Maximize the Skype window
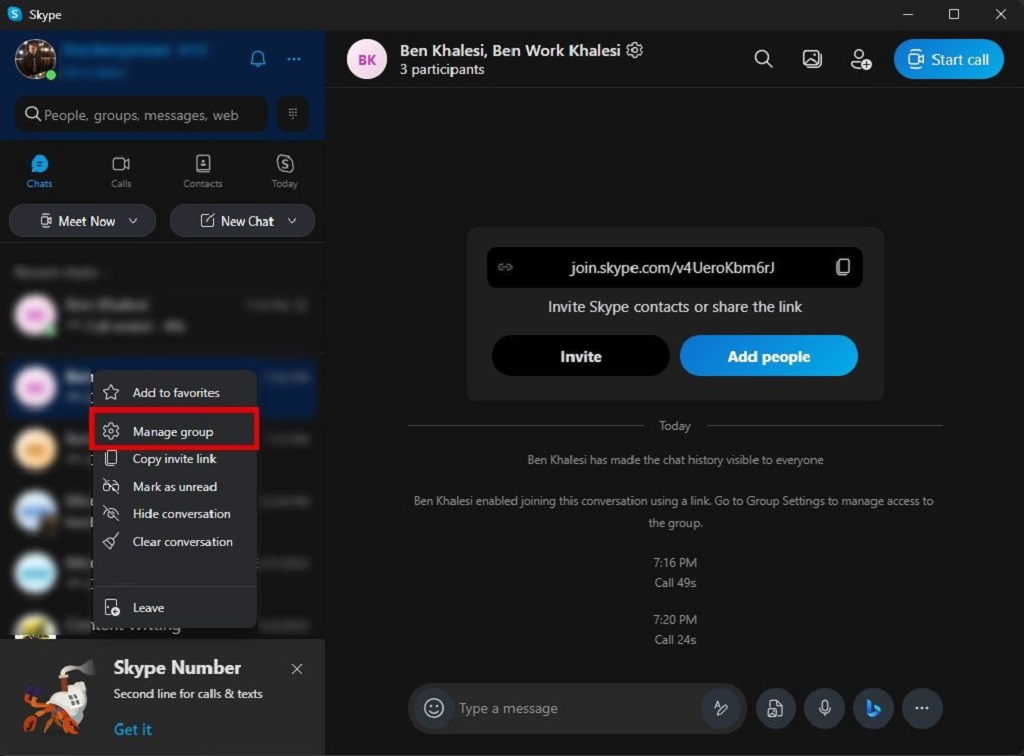Viewport: 1024px width, 756px height. [x=954, y=14]
